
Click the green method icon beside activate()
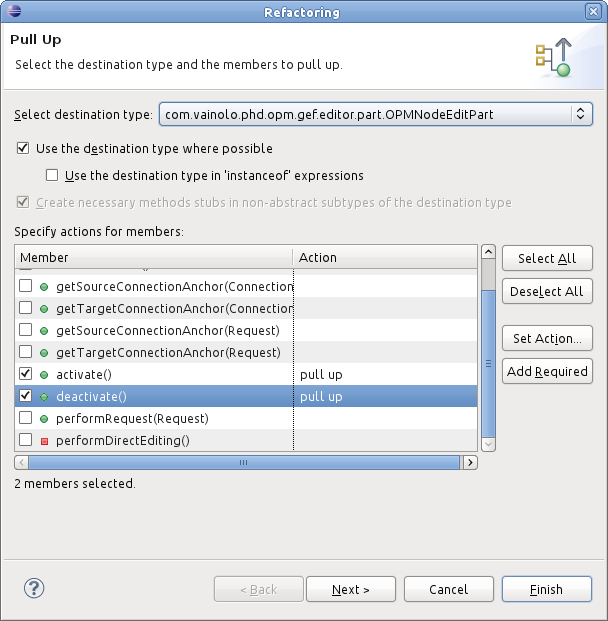point(44,375)
